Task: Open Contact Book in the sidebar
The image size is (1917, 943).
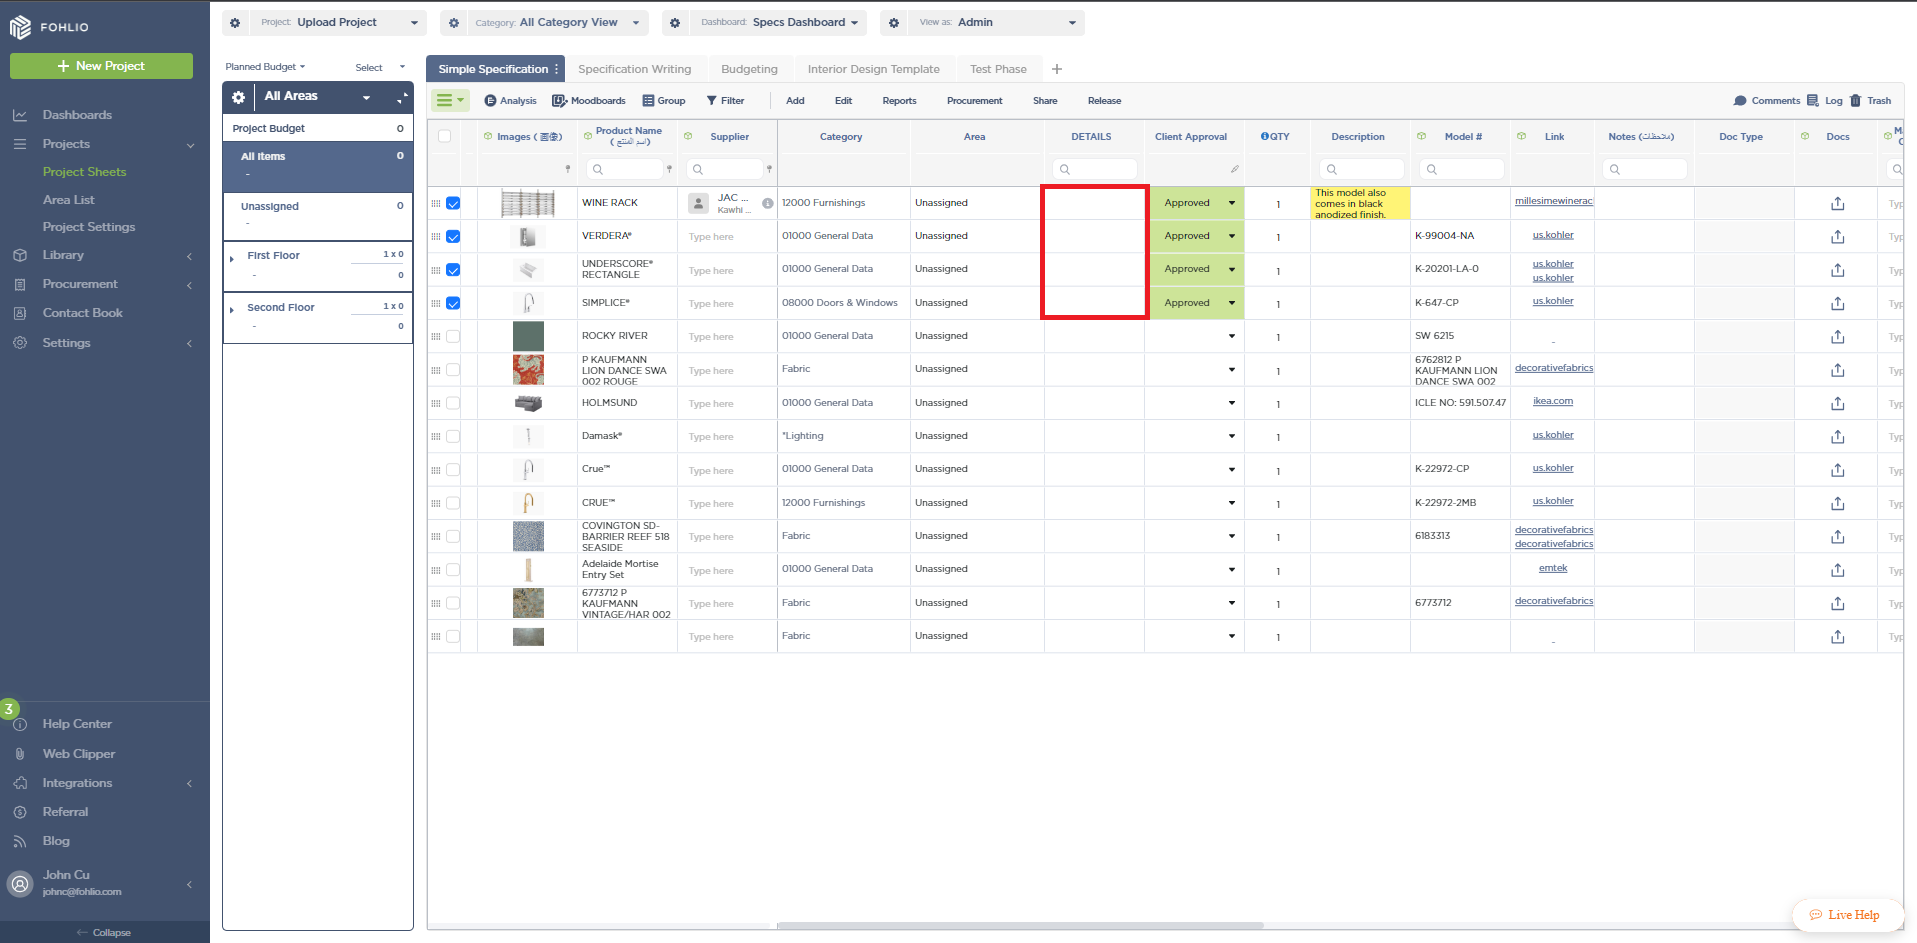Action: pos(82,313)
